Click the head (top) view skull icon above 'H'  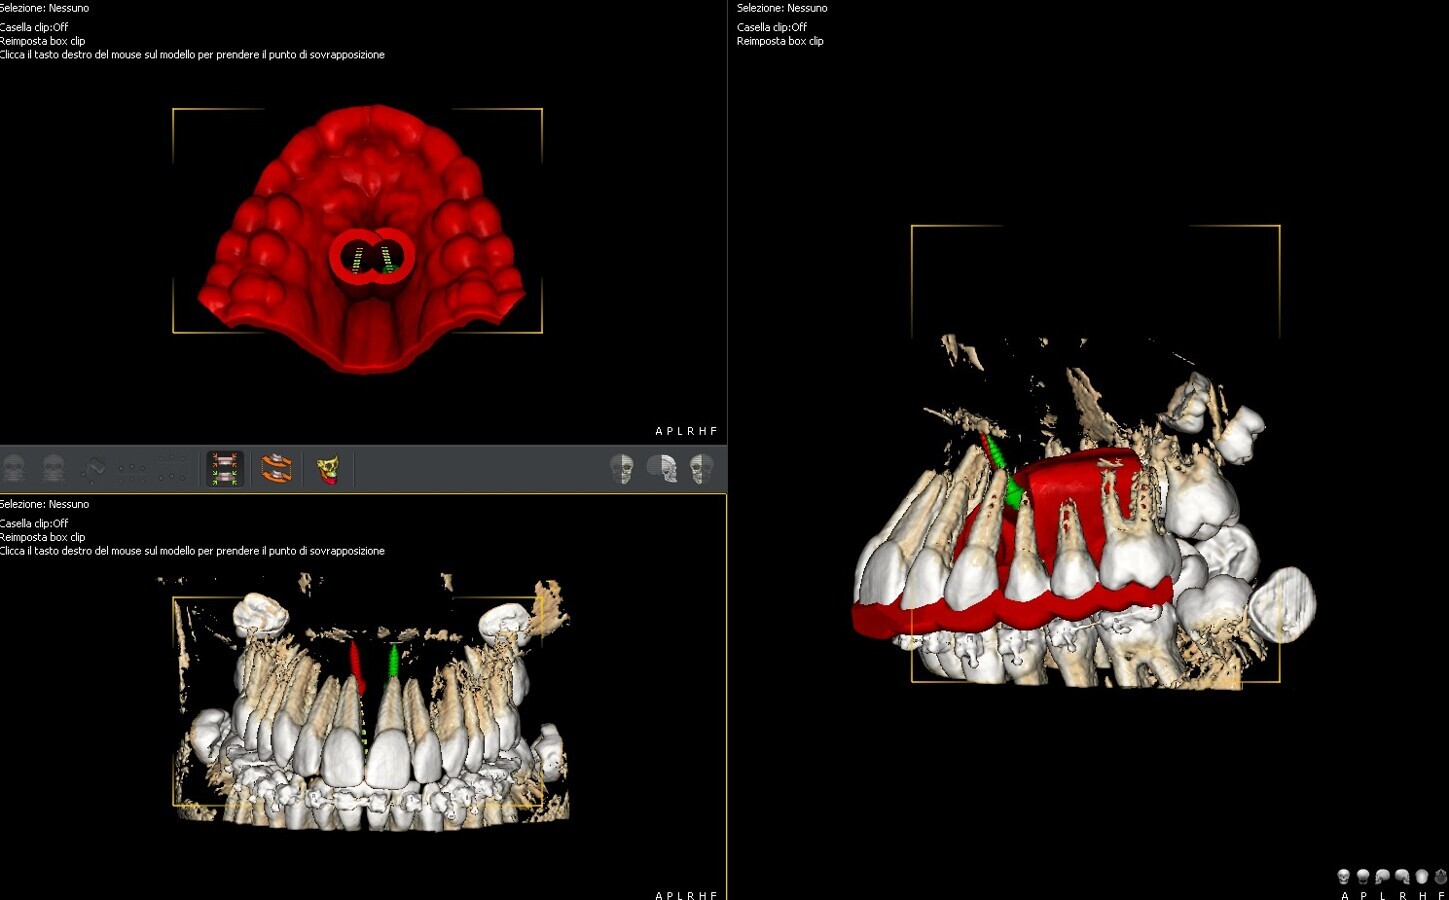point(1422,877)
